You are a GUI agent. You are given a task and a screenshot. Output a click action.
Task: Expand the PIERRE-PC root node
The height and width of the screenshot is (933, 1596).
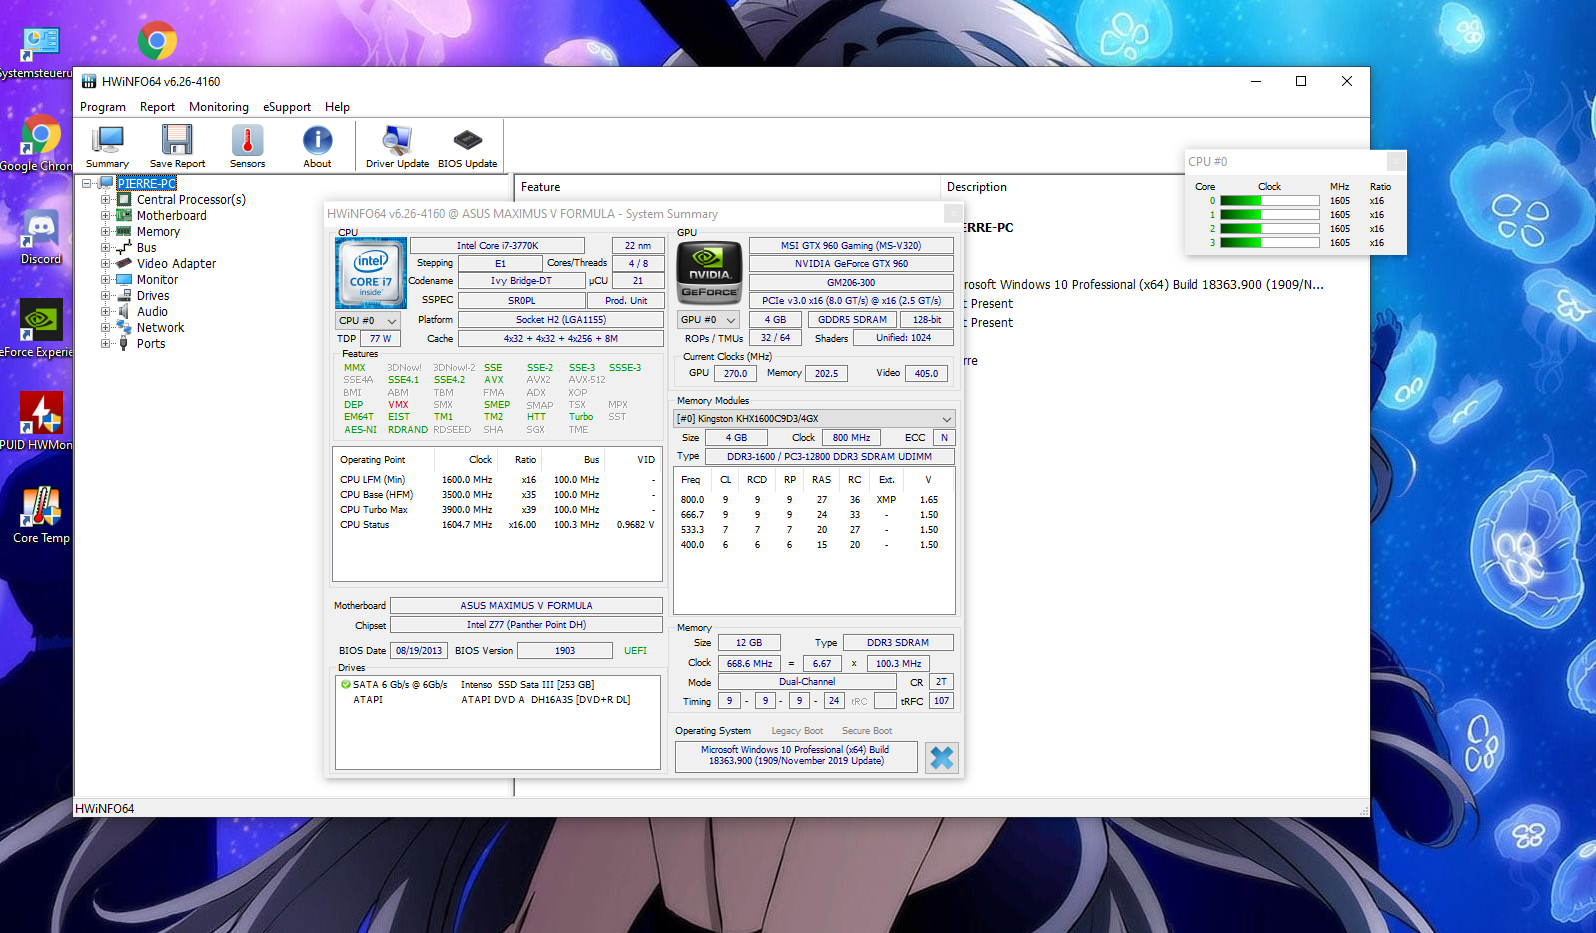pyautogui.click(x=87, y=183)
